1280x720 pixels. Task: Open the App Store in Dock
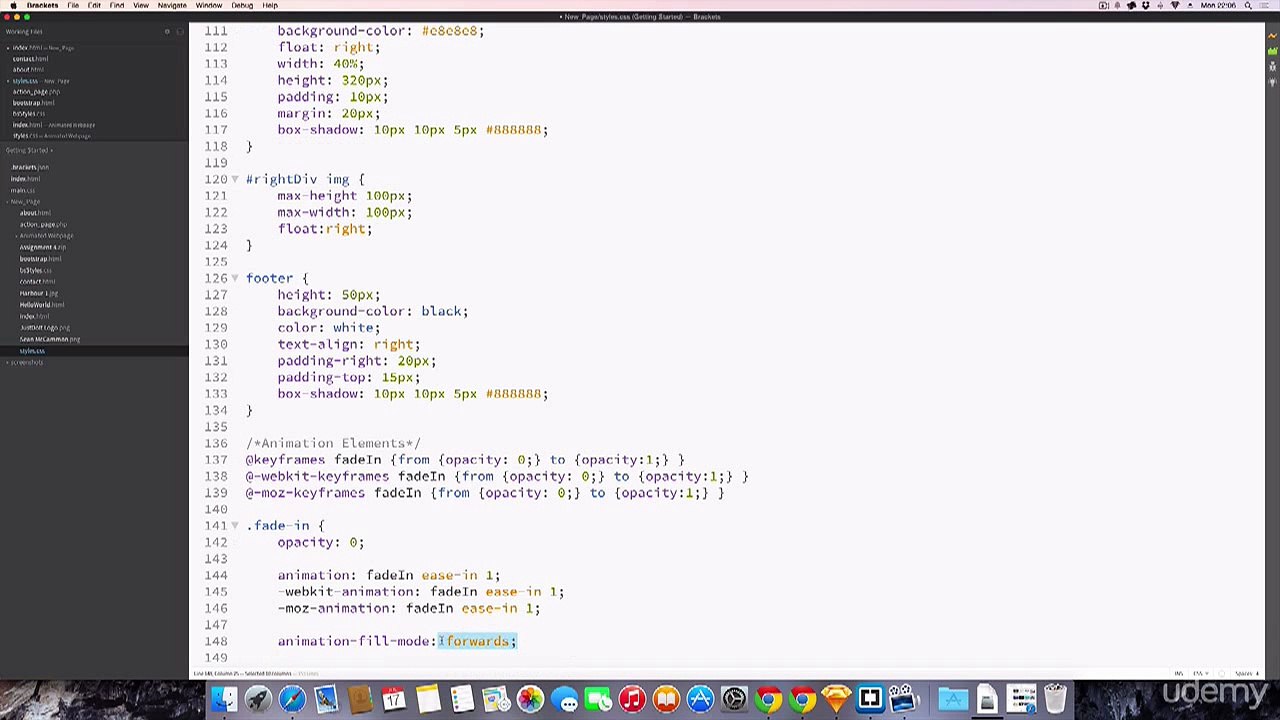tap(700, 699)
